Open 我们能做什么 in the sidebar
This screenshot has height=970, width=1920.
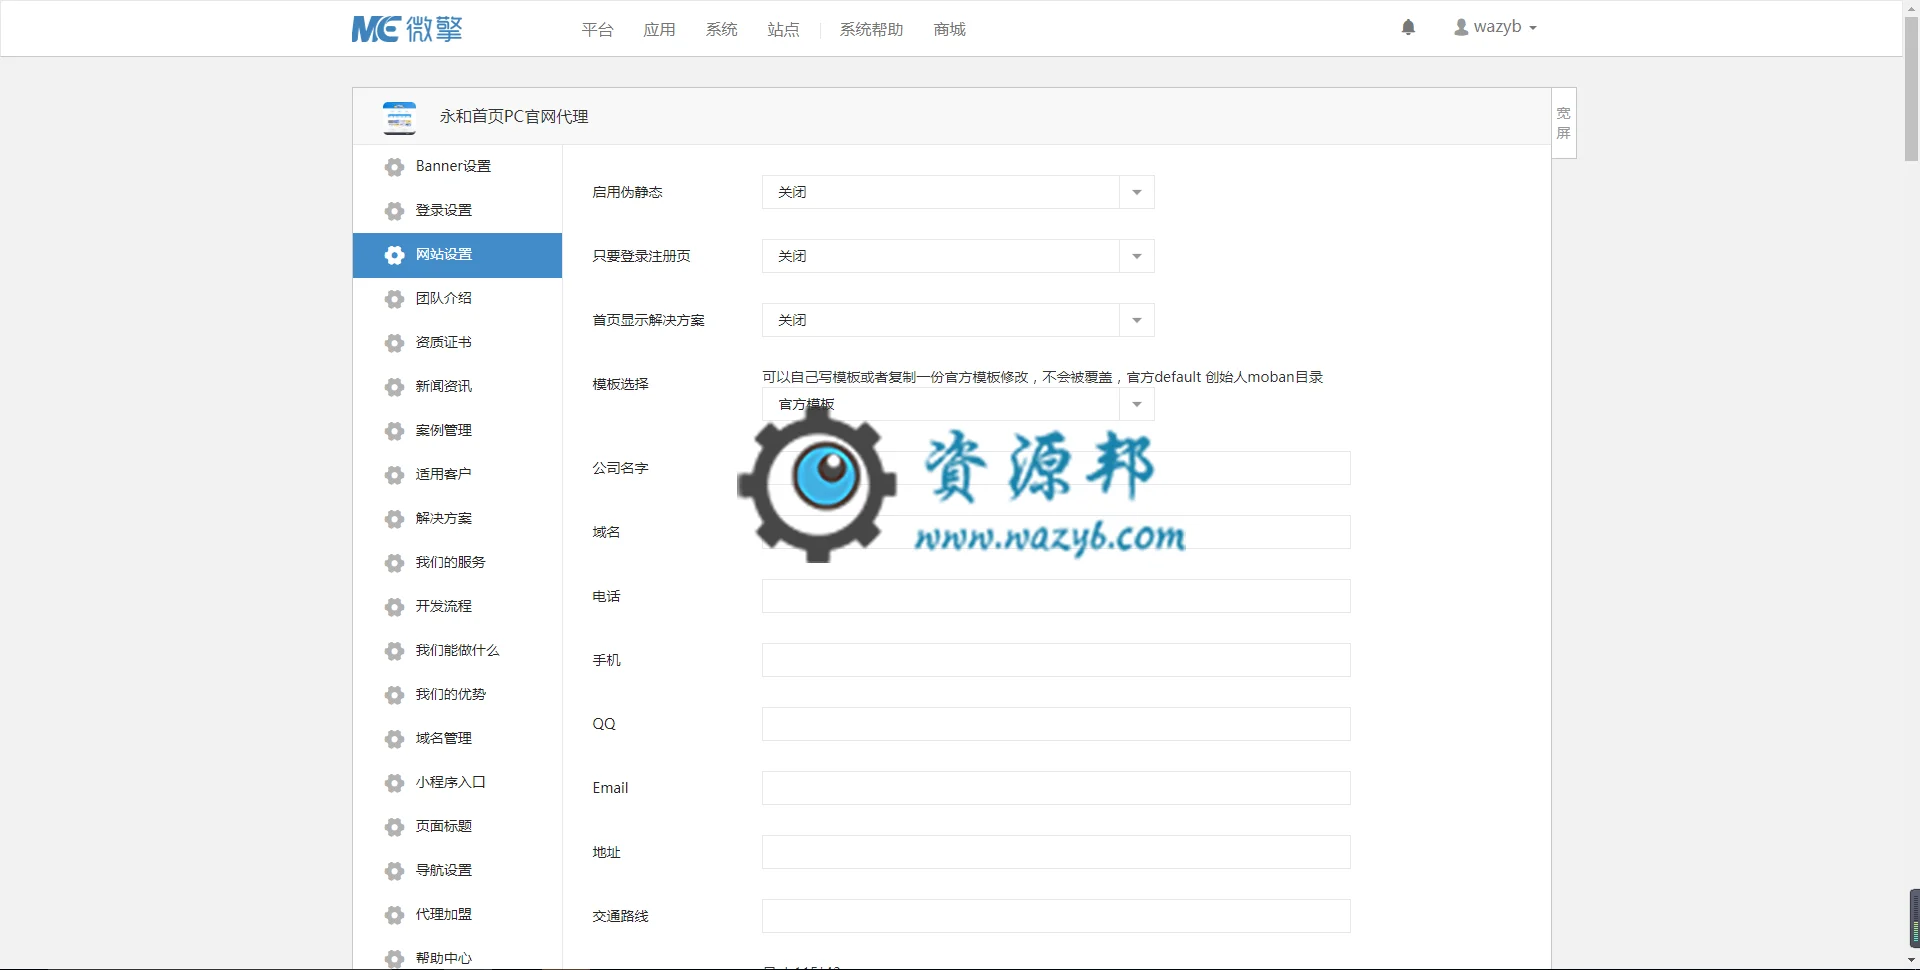(457, 651)
